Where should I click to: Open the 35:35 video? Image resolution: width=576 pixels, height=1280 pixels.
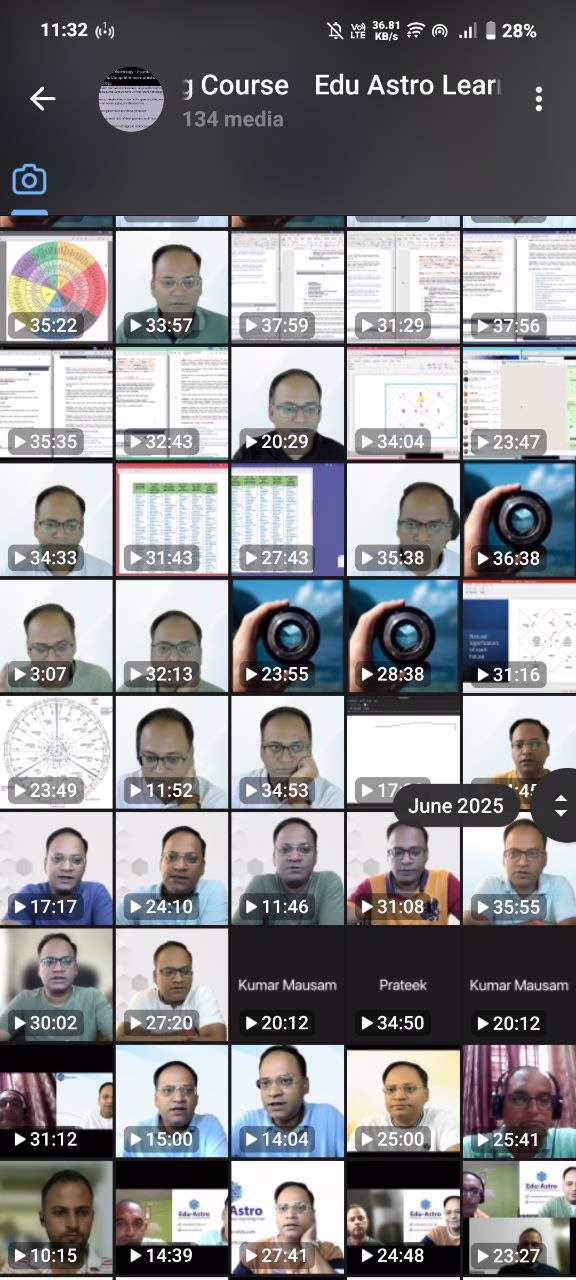(x=56, y=403)
